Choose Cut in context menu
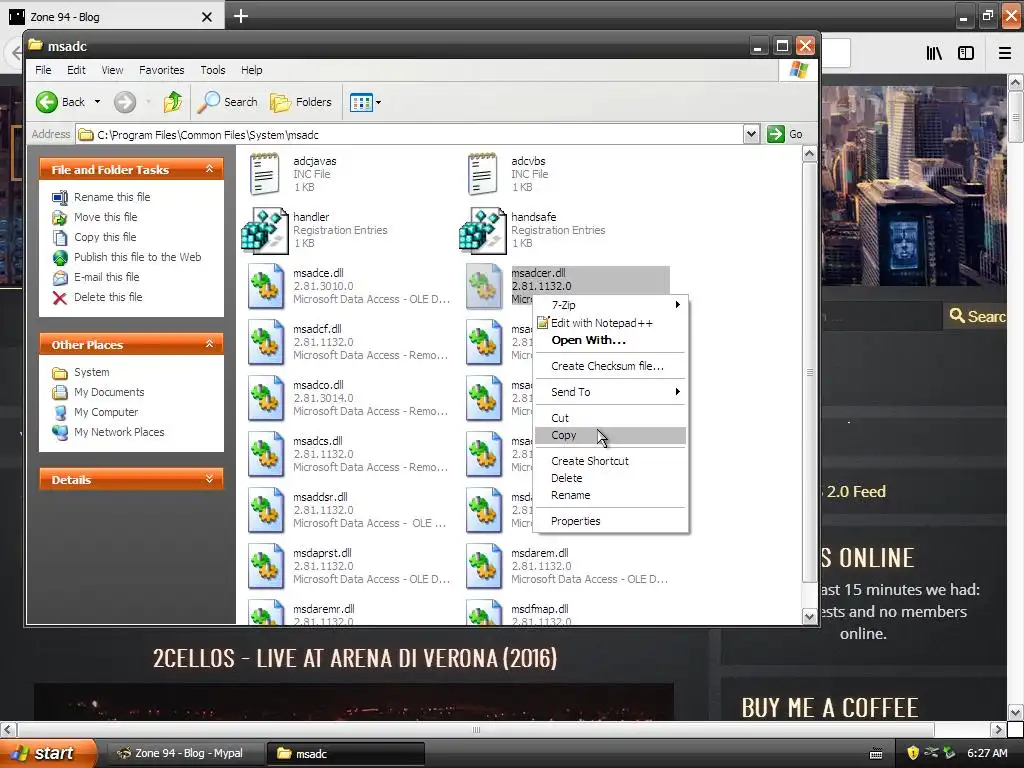This screenshot has height=768, width=1024. click(610, 418)
